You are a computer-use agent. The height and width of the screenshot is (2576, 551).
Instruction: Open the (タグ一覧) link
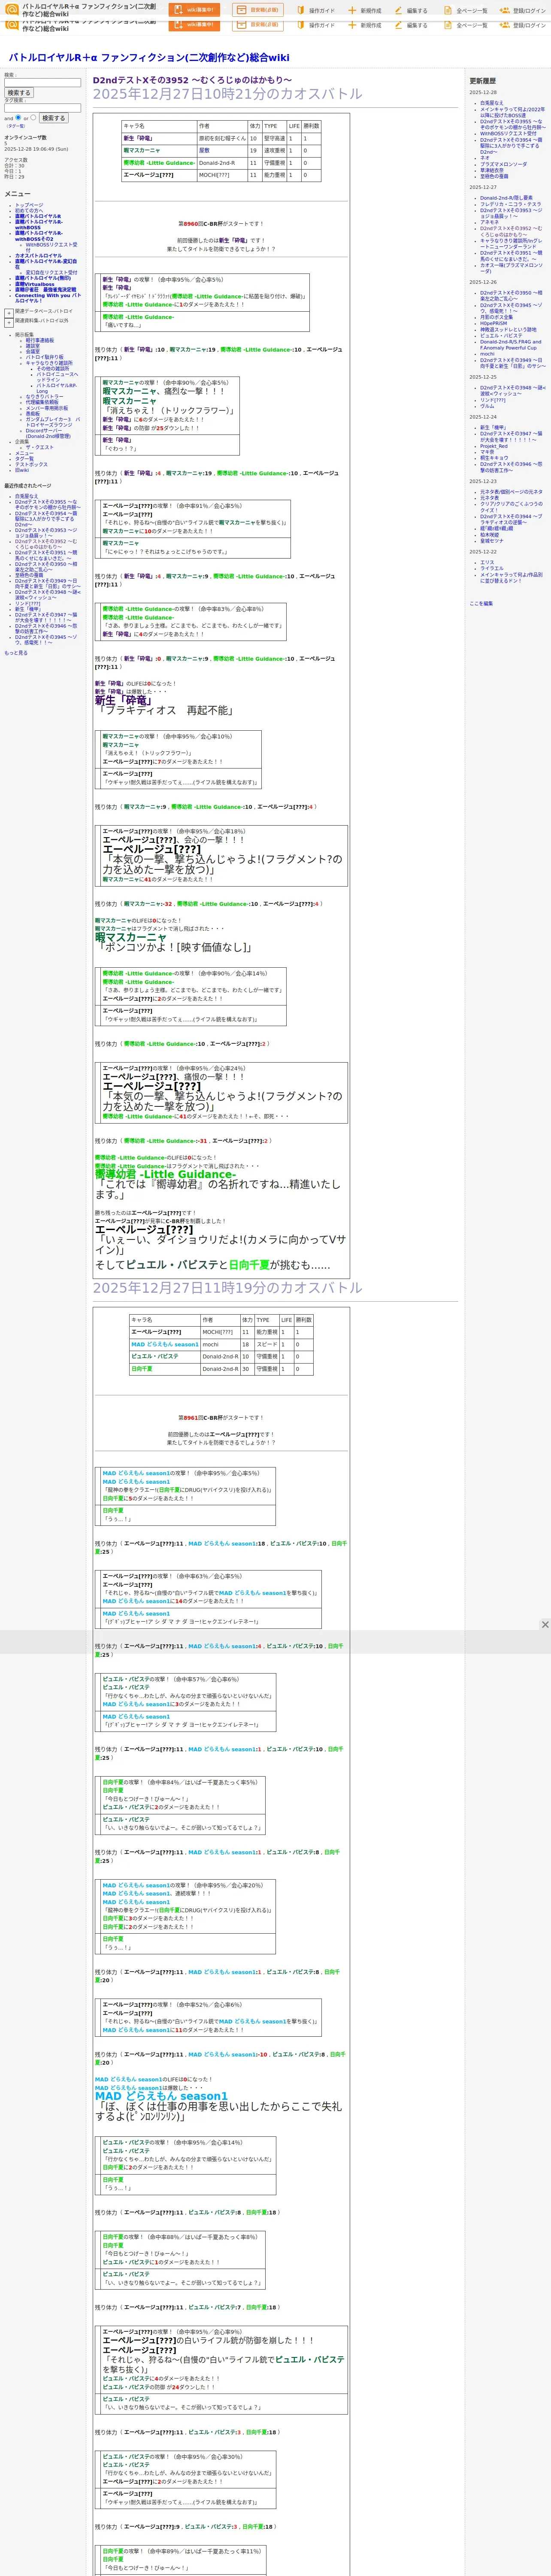(x=16, y=126)
